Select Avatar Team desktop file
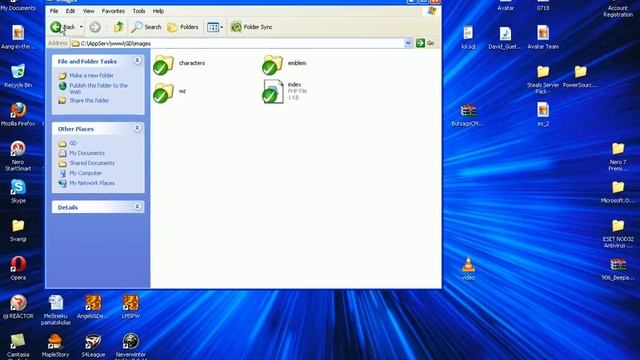The width and height of the screenshot is (640, 360). 543,38
